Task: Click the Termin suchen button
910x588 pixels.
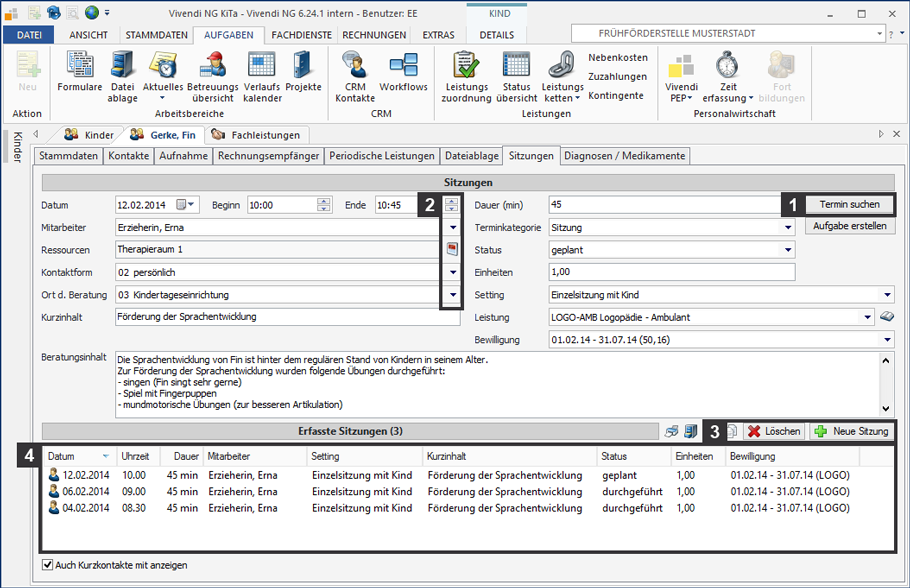Action: pyautogui.click(x=850, y=204)
